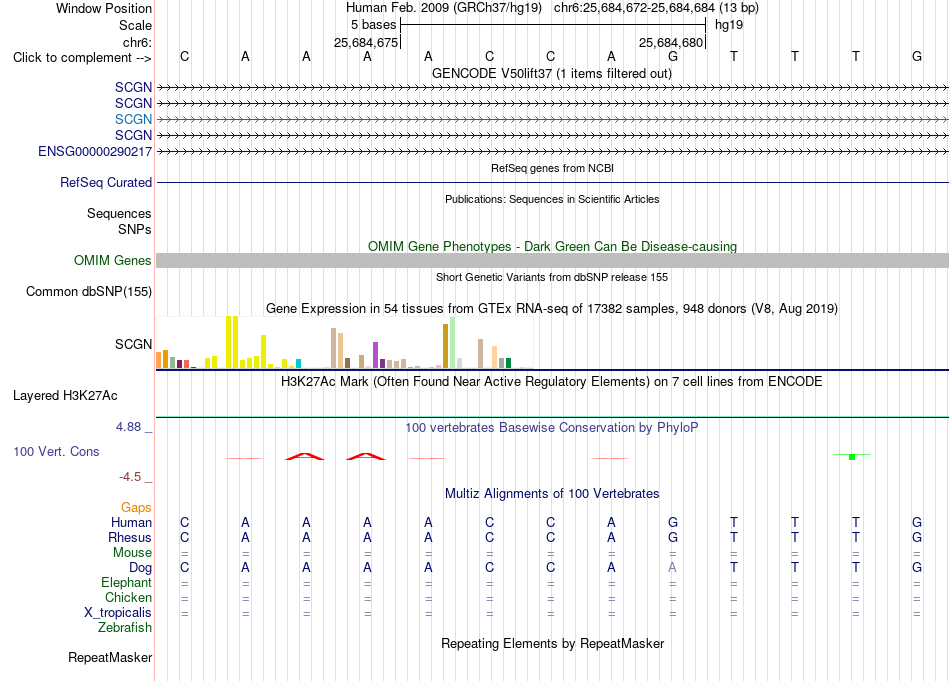This screenshot has height=681, width=950.
Task: Click the 100 Vert. Cons track label
Action: (x=56, y=451)
